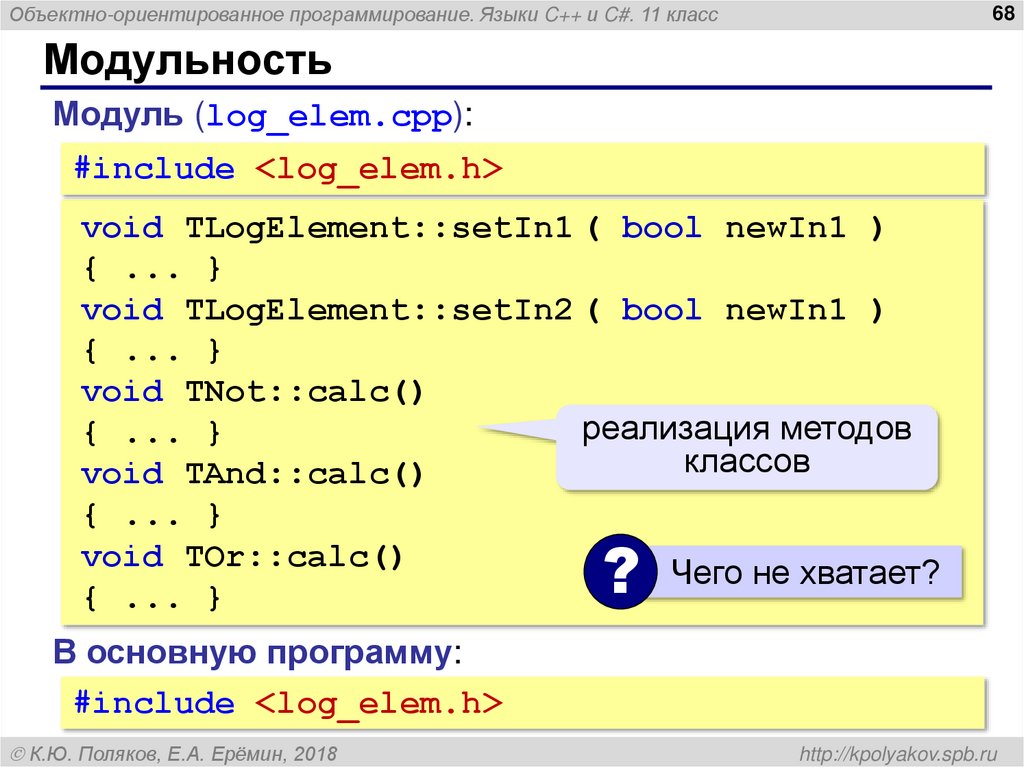Click the 'реализация методов классов' callout bubble
1024x767 pixels.
(x=746, y=446)
